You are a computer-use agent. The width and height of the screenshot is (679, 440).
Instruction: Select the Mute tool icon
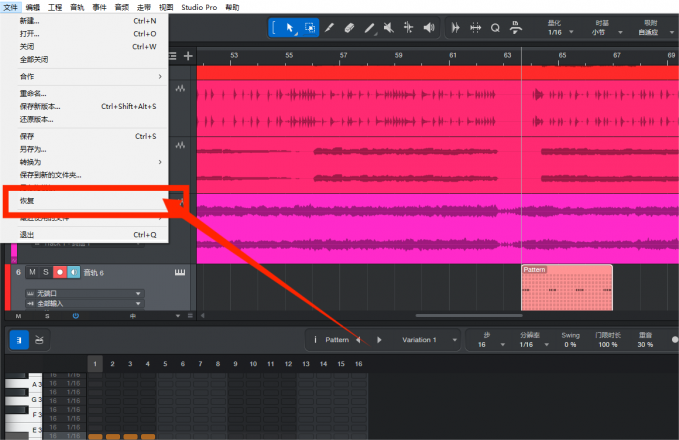389,28
